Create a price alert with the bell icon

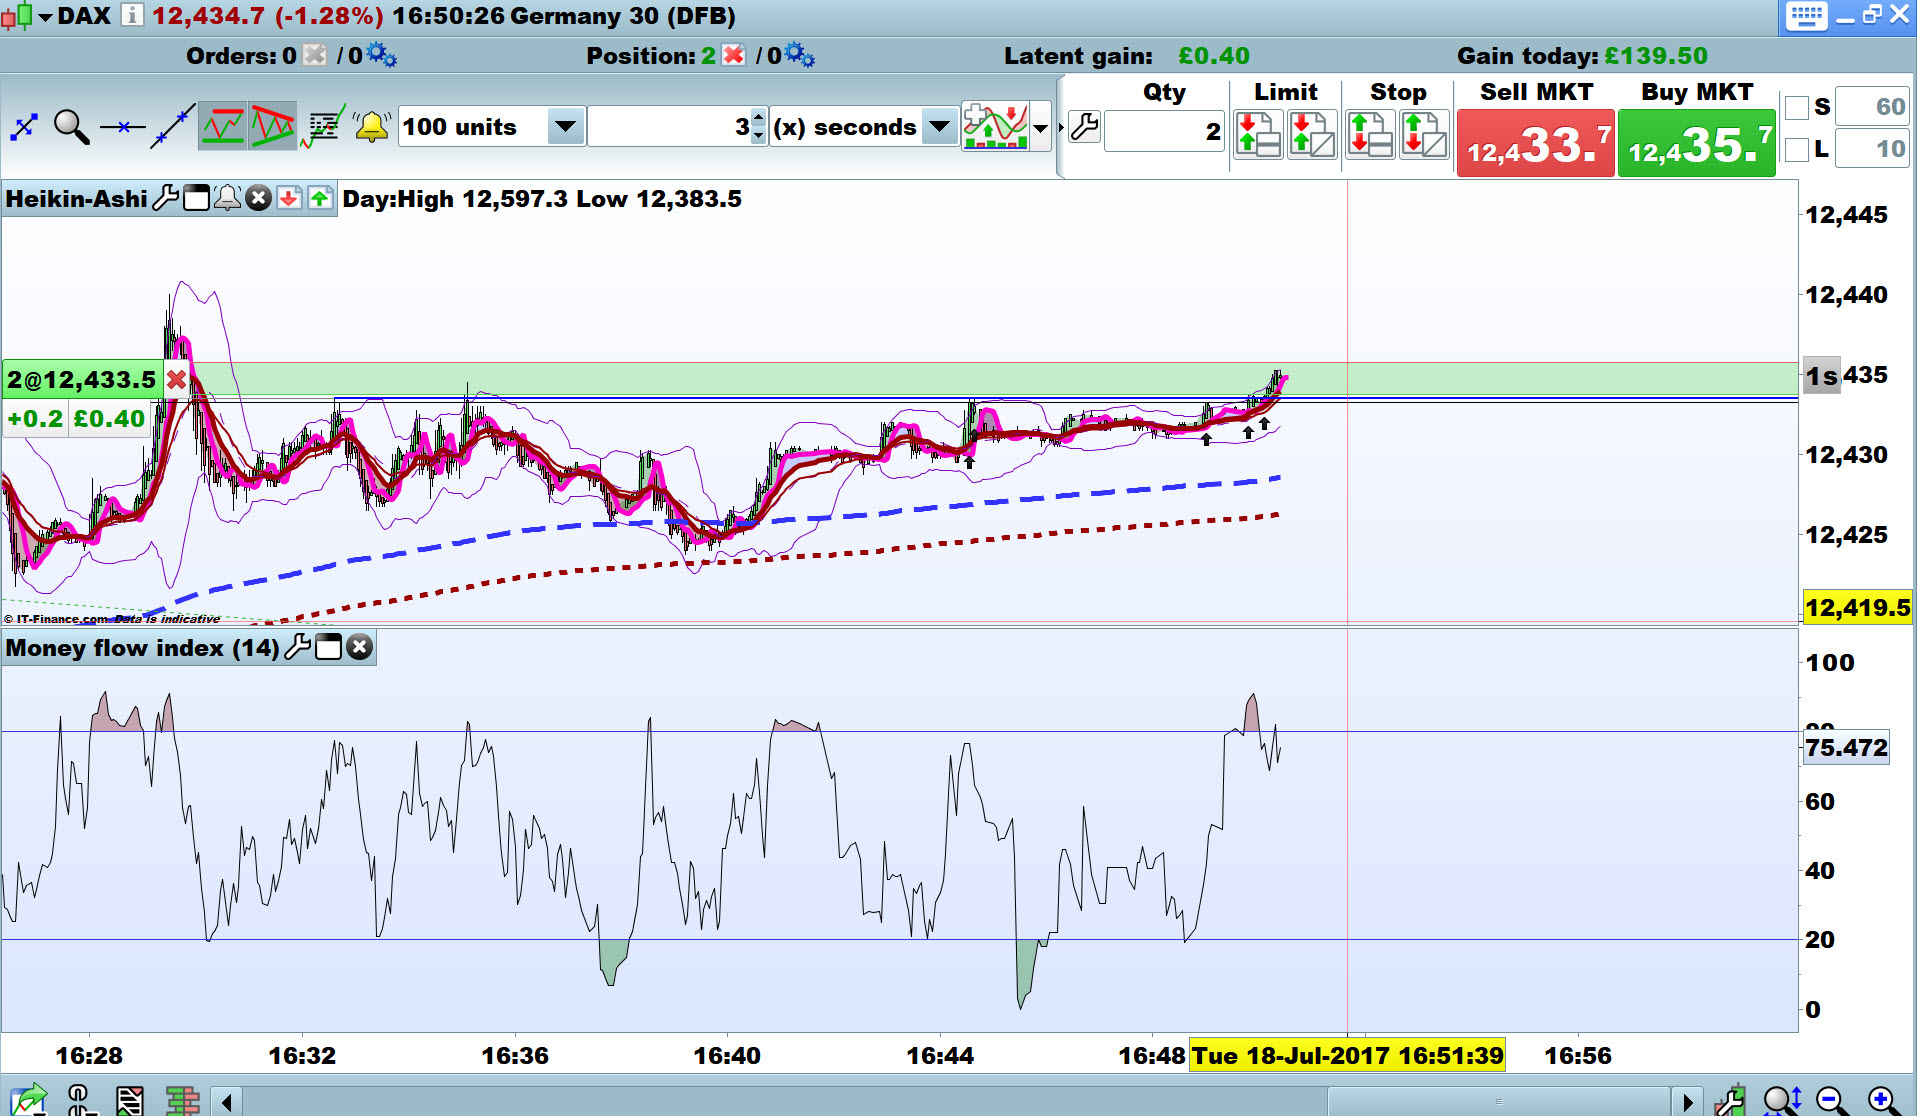[x=372, y=127]
